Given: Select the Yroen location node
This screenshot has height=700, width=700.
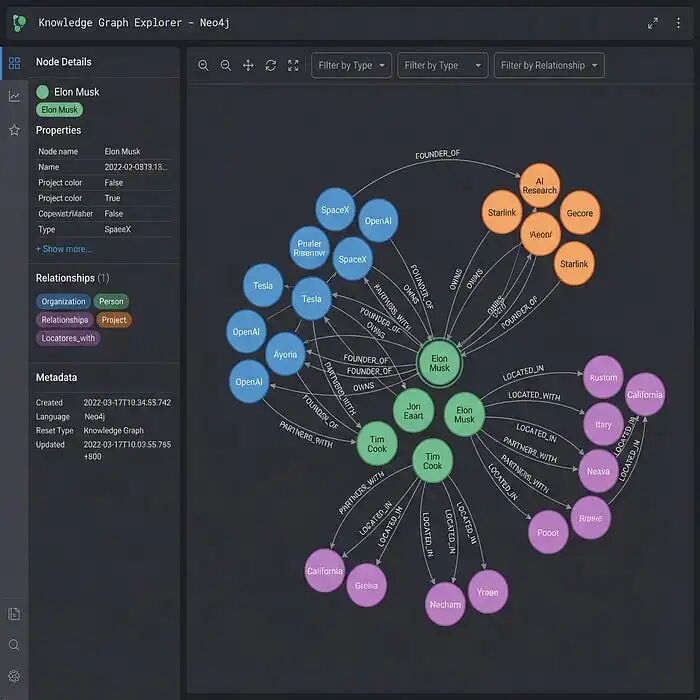Looking at the screenshot, I should point(488,592).
